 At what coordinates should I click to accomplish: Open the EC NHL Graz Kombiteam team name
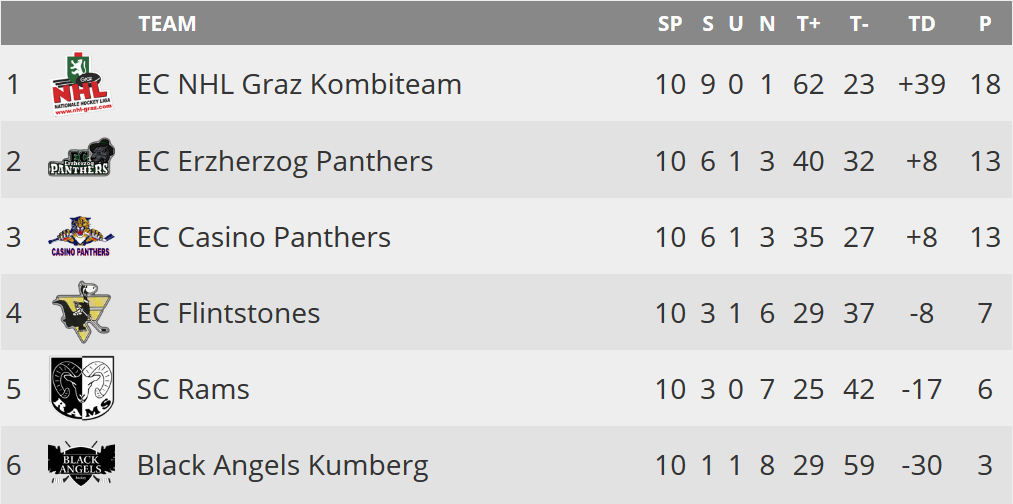[x=299, y=85]
